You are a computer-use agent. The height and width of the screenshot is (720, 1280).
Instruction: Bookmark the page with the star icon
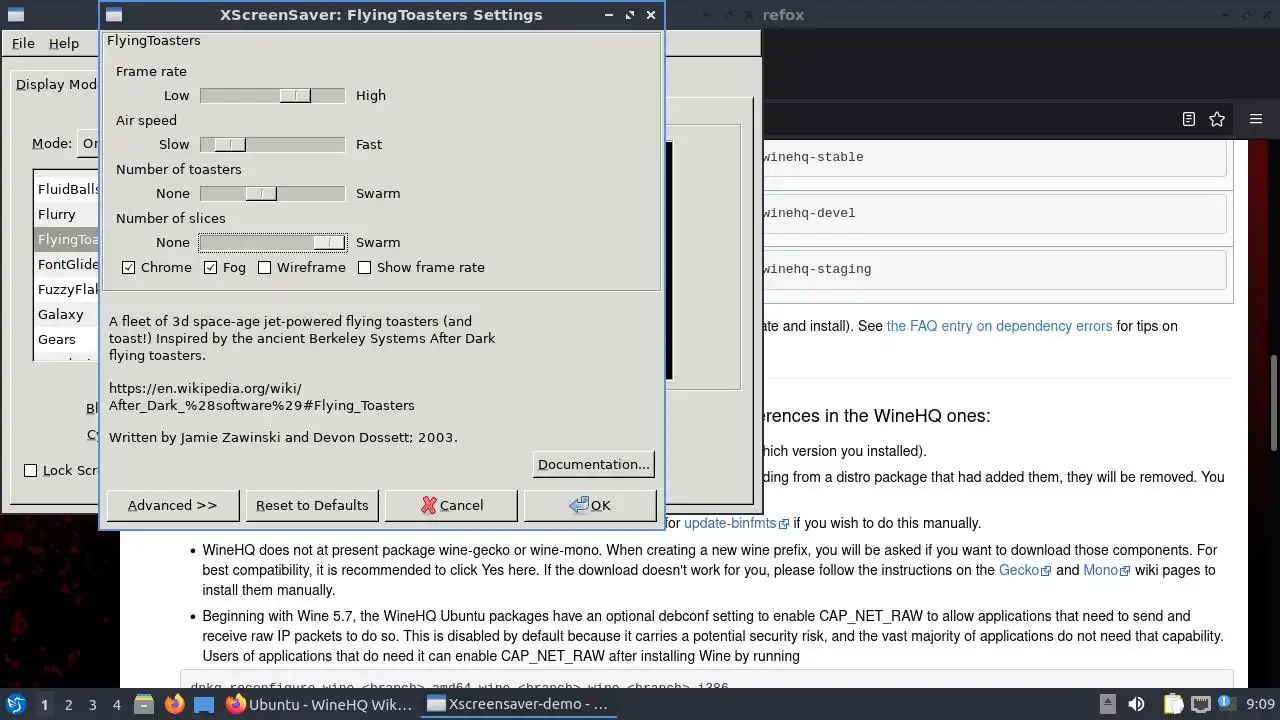pyautogui.click(x=1217, y=119)
